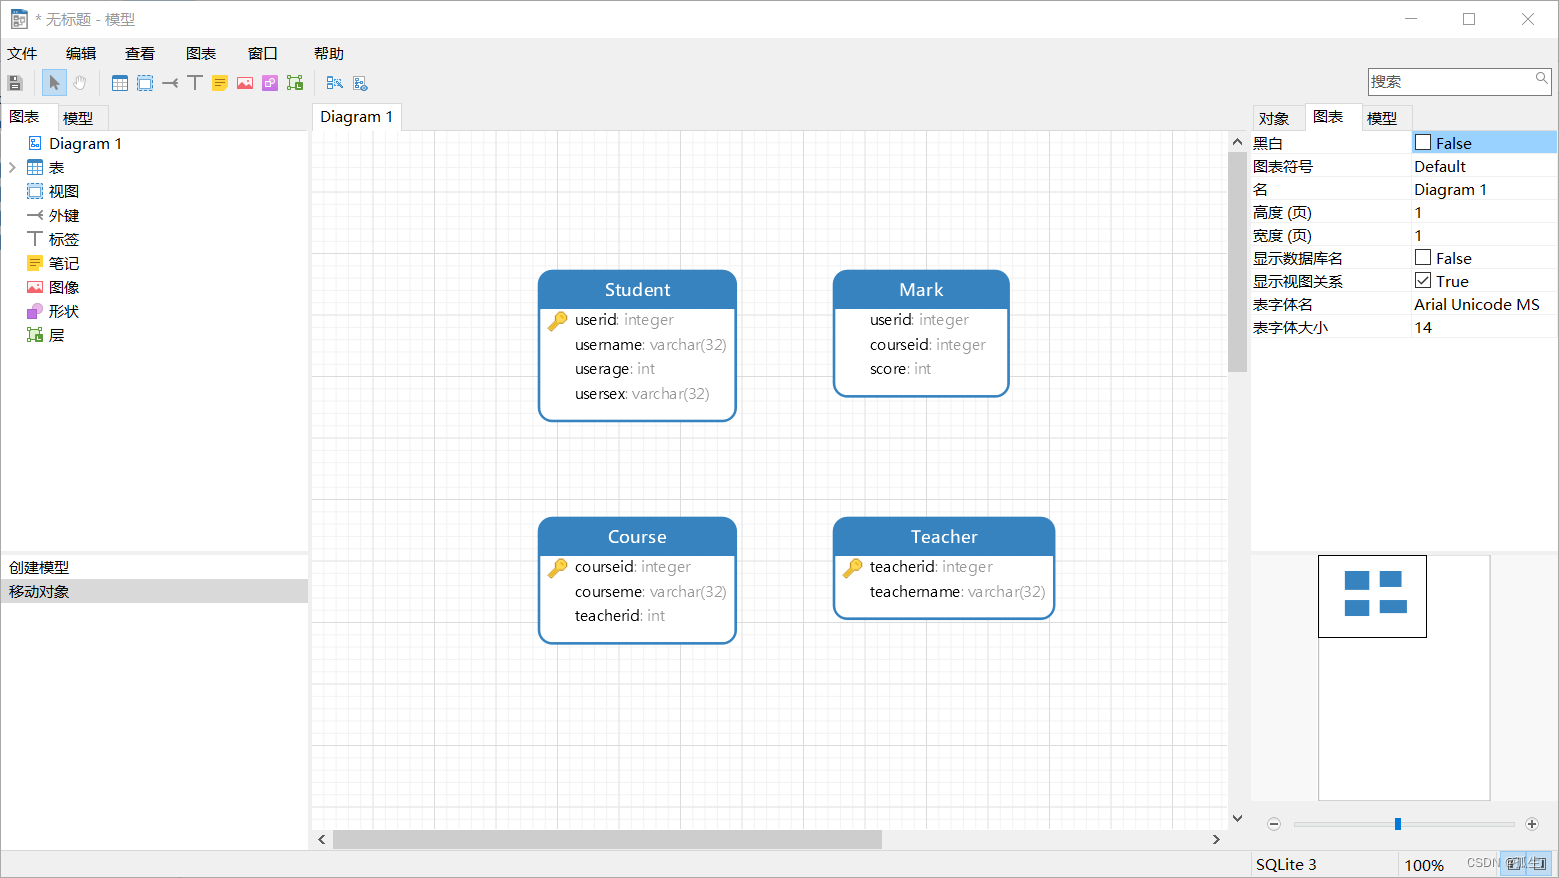The width and height of the screenshot is (1559, 878).
Task: Select the Diagram 1 canvas tab
Action: click(357, 117)
